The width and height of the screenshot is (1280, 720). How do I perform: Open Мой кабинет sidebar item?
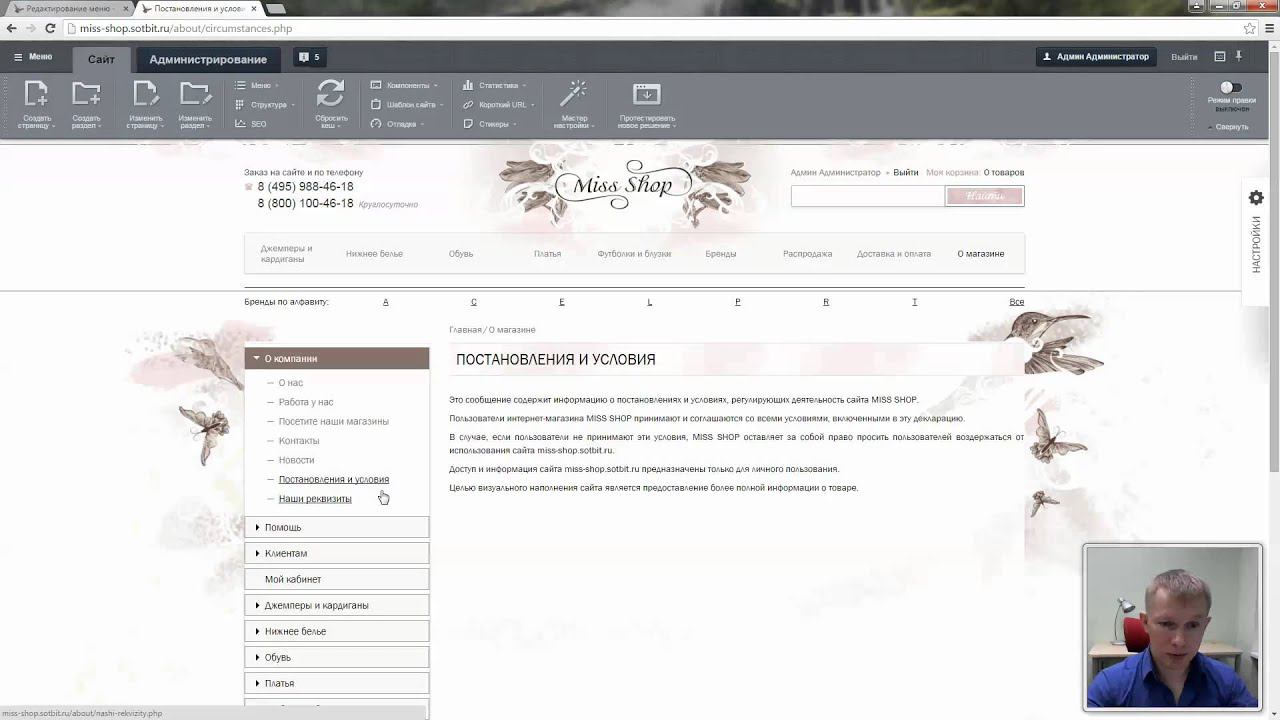337,579
